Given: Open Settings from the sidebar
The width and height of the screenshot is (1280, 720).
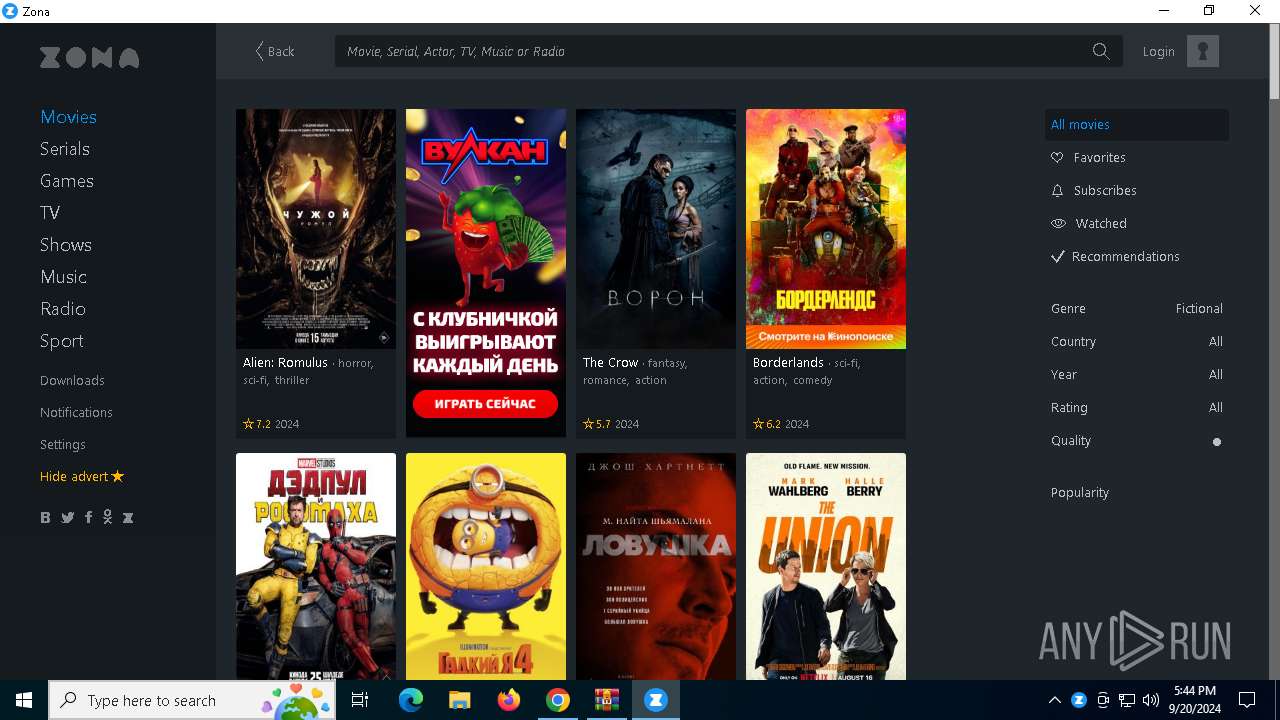Looking at the screenshot, I should coord(63,445).
